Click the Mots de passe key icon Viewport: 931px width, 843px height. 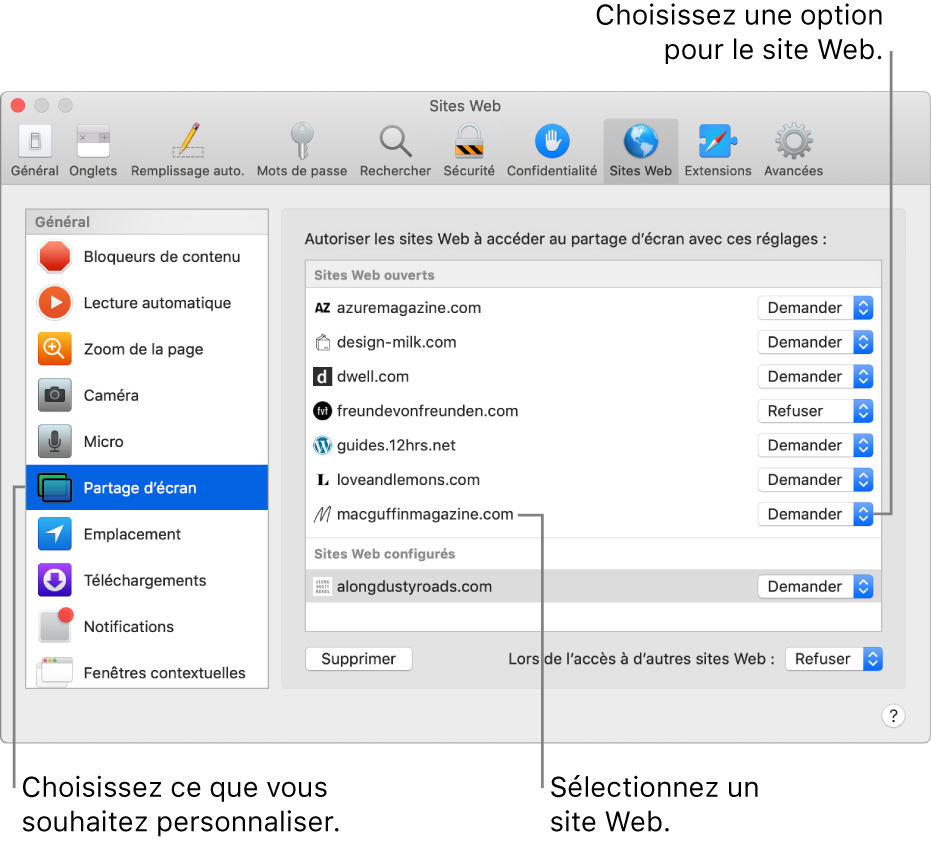coord(302,145)
